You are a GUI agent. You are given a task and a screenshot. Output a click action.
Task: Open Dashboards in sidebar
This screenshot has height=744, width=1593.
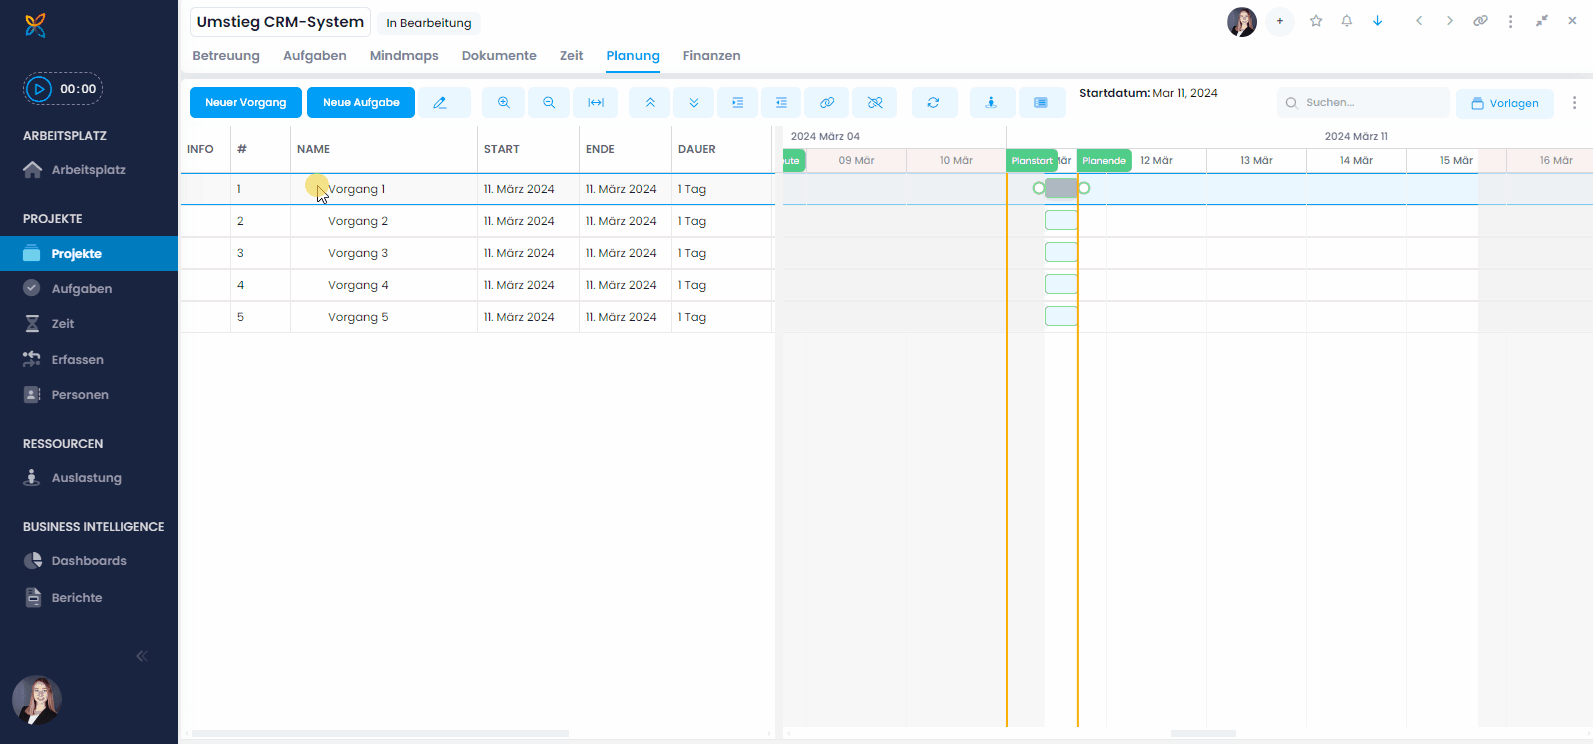click(89, 561)
